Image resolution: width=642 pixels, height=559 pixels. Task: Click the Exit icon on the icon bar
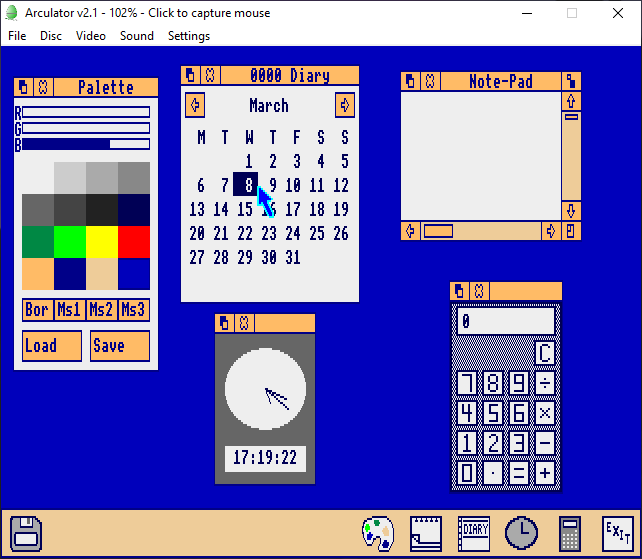point(616,533)
